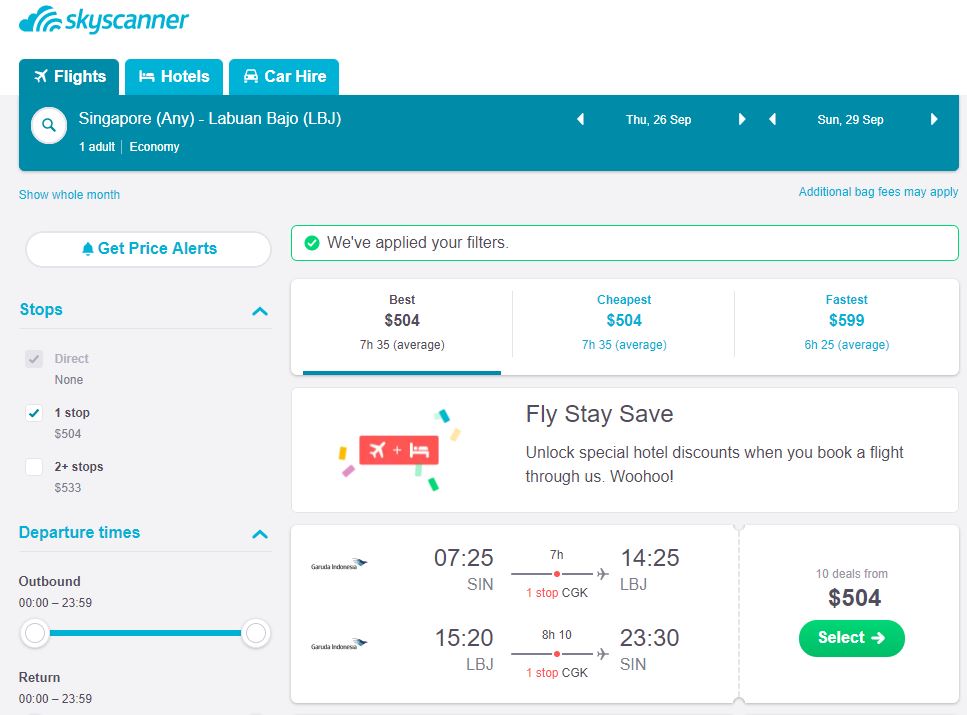The image size is (967, 715).
Task: Go to previous departure date arrow
Action: 580,120
